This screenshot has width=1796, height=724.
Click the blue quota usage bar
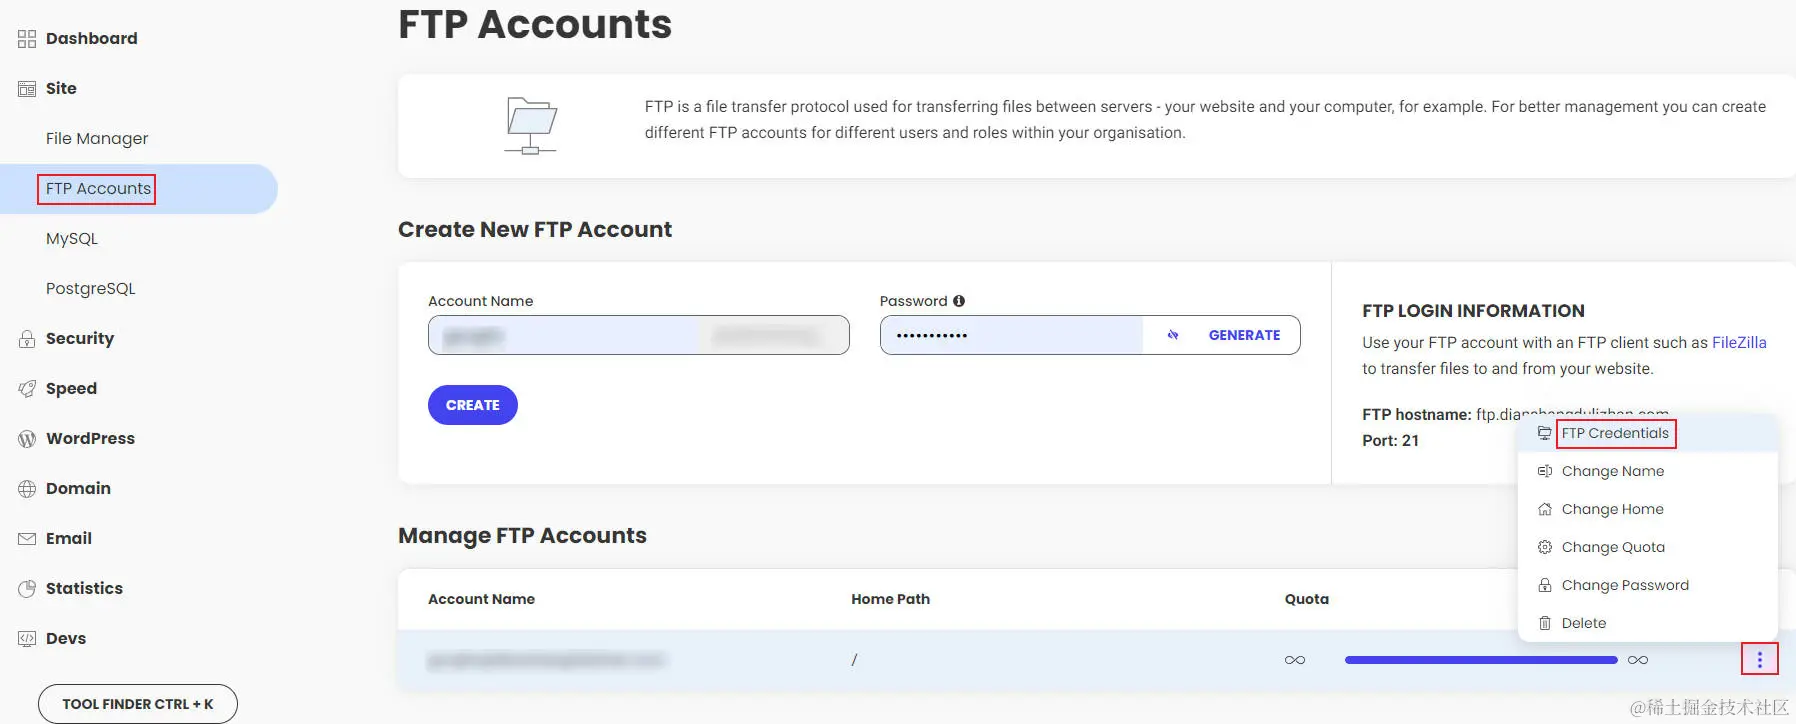[x=1480, y=660]
